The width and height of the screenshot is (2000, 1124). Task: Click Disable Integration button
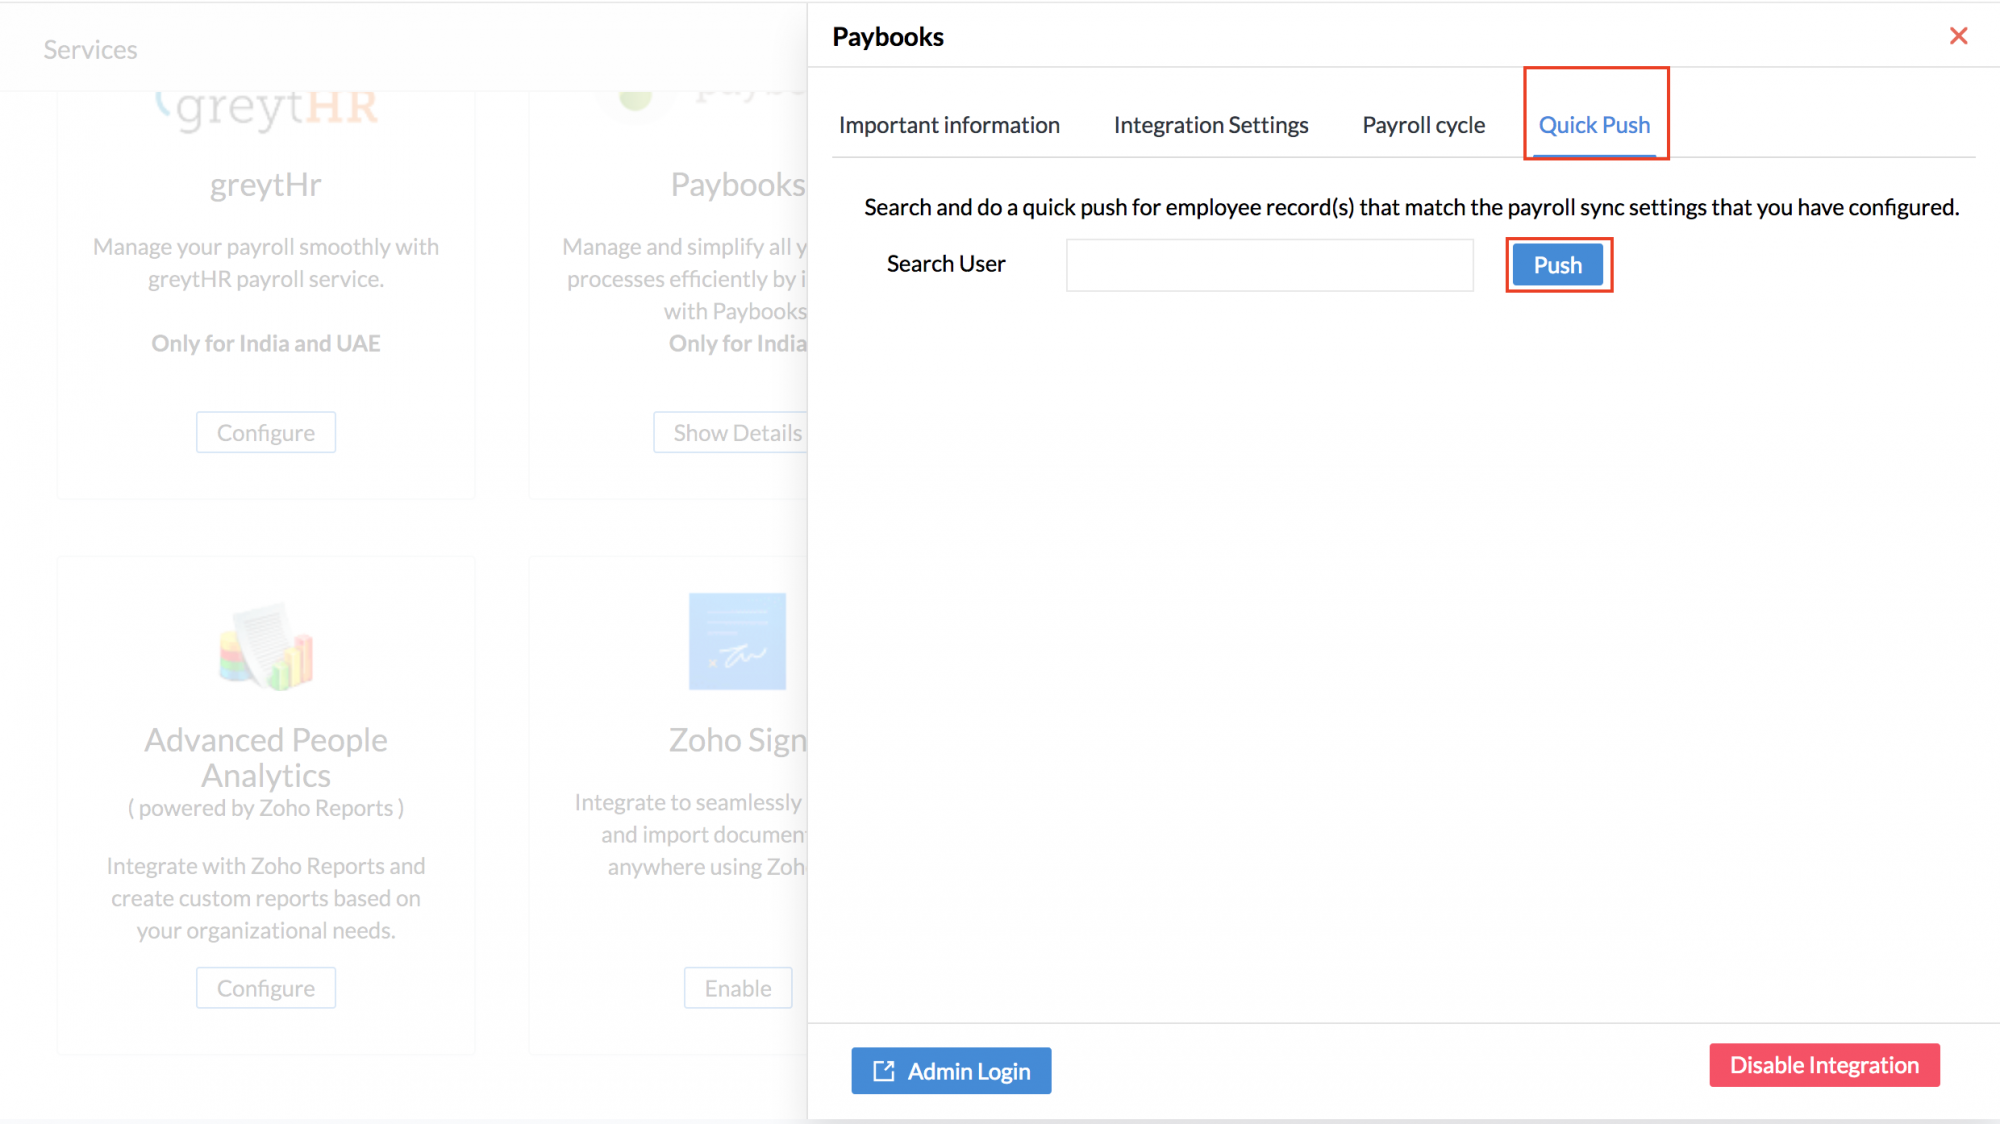[1824, 1065]
